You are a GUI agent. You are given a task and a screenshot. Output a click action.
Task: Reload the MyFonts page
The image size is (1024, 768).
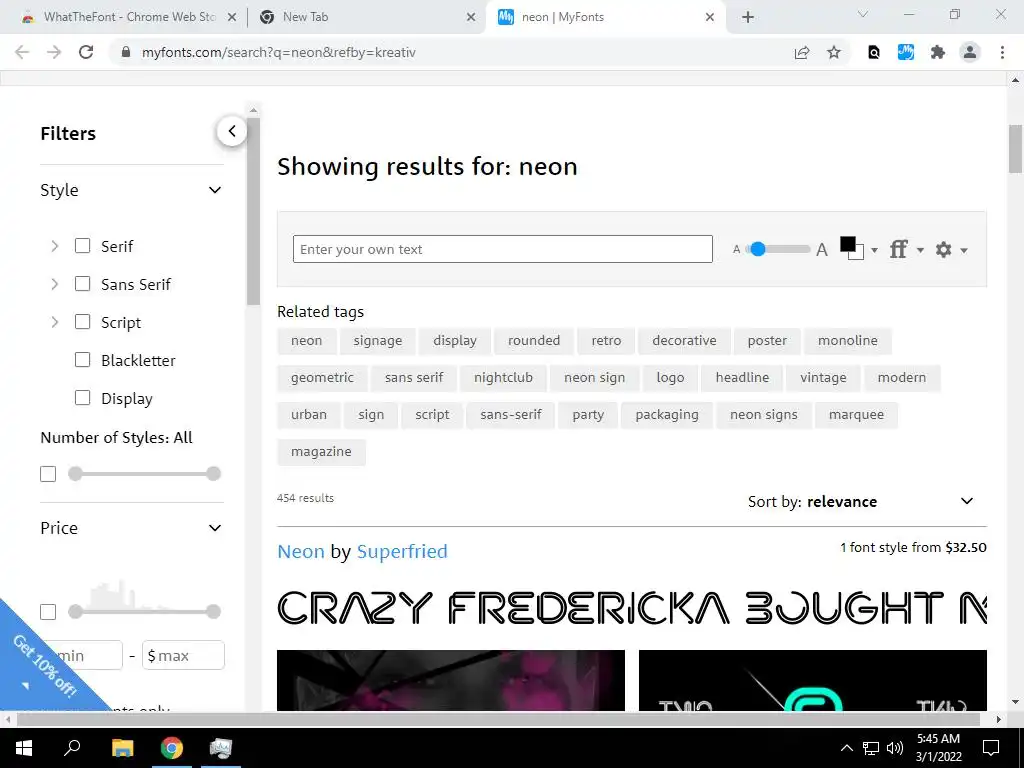[86, 52]
